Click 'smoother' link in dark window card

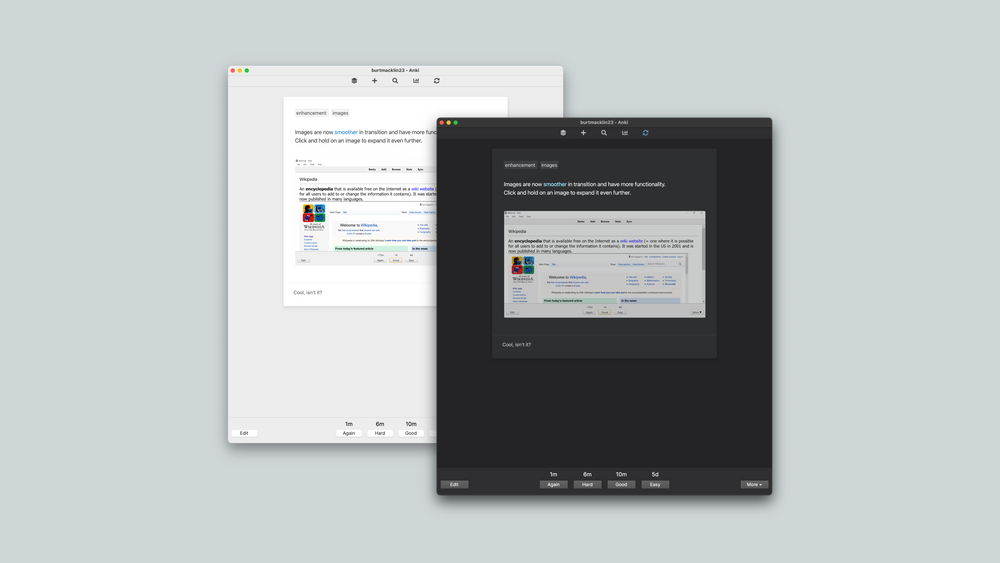[555, 184]
